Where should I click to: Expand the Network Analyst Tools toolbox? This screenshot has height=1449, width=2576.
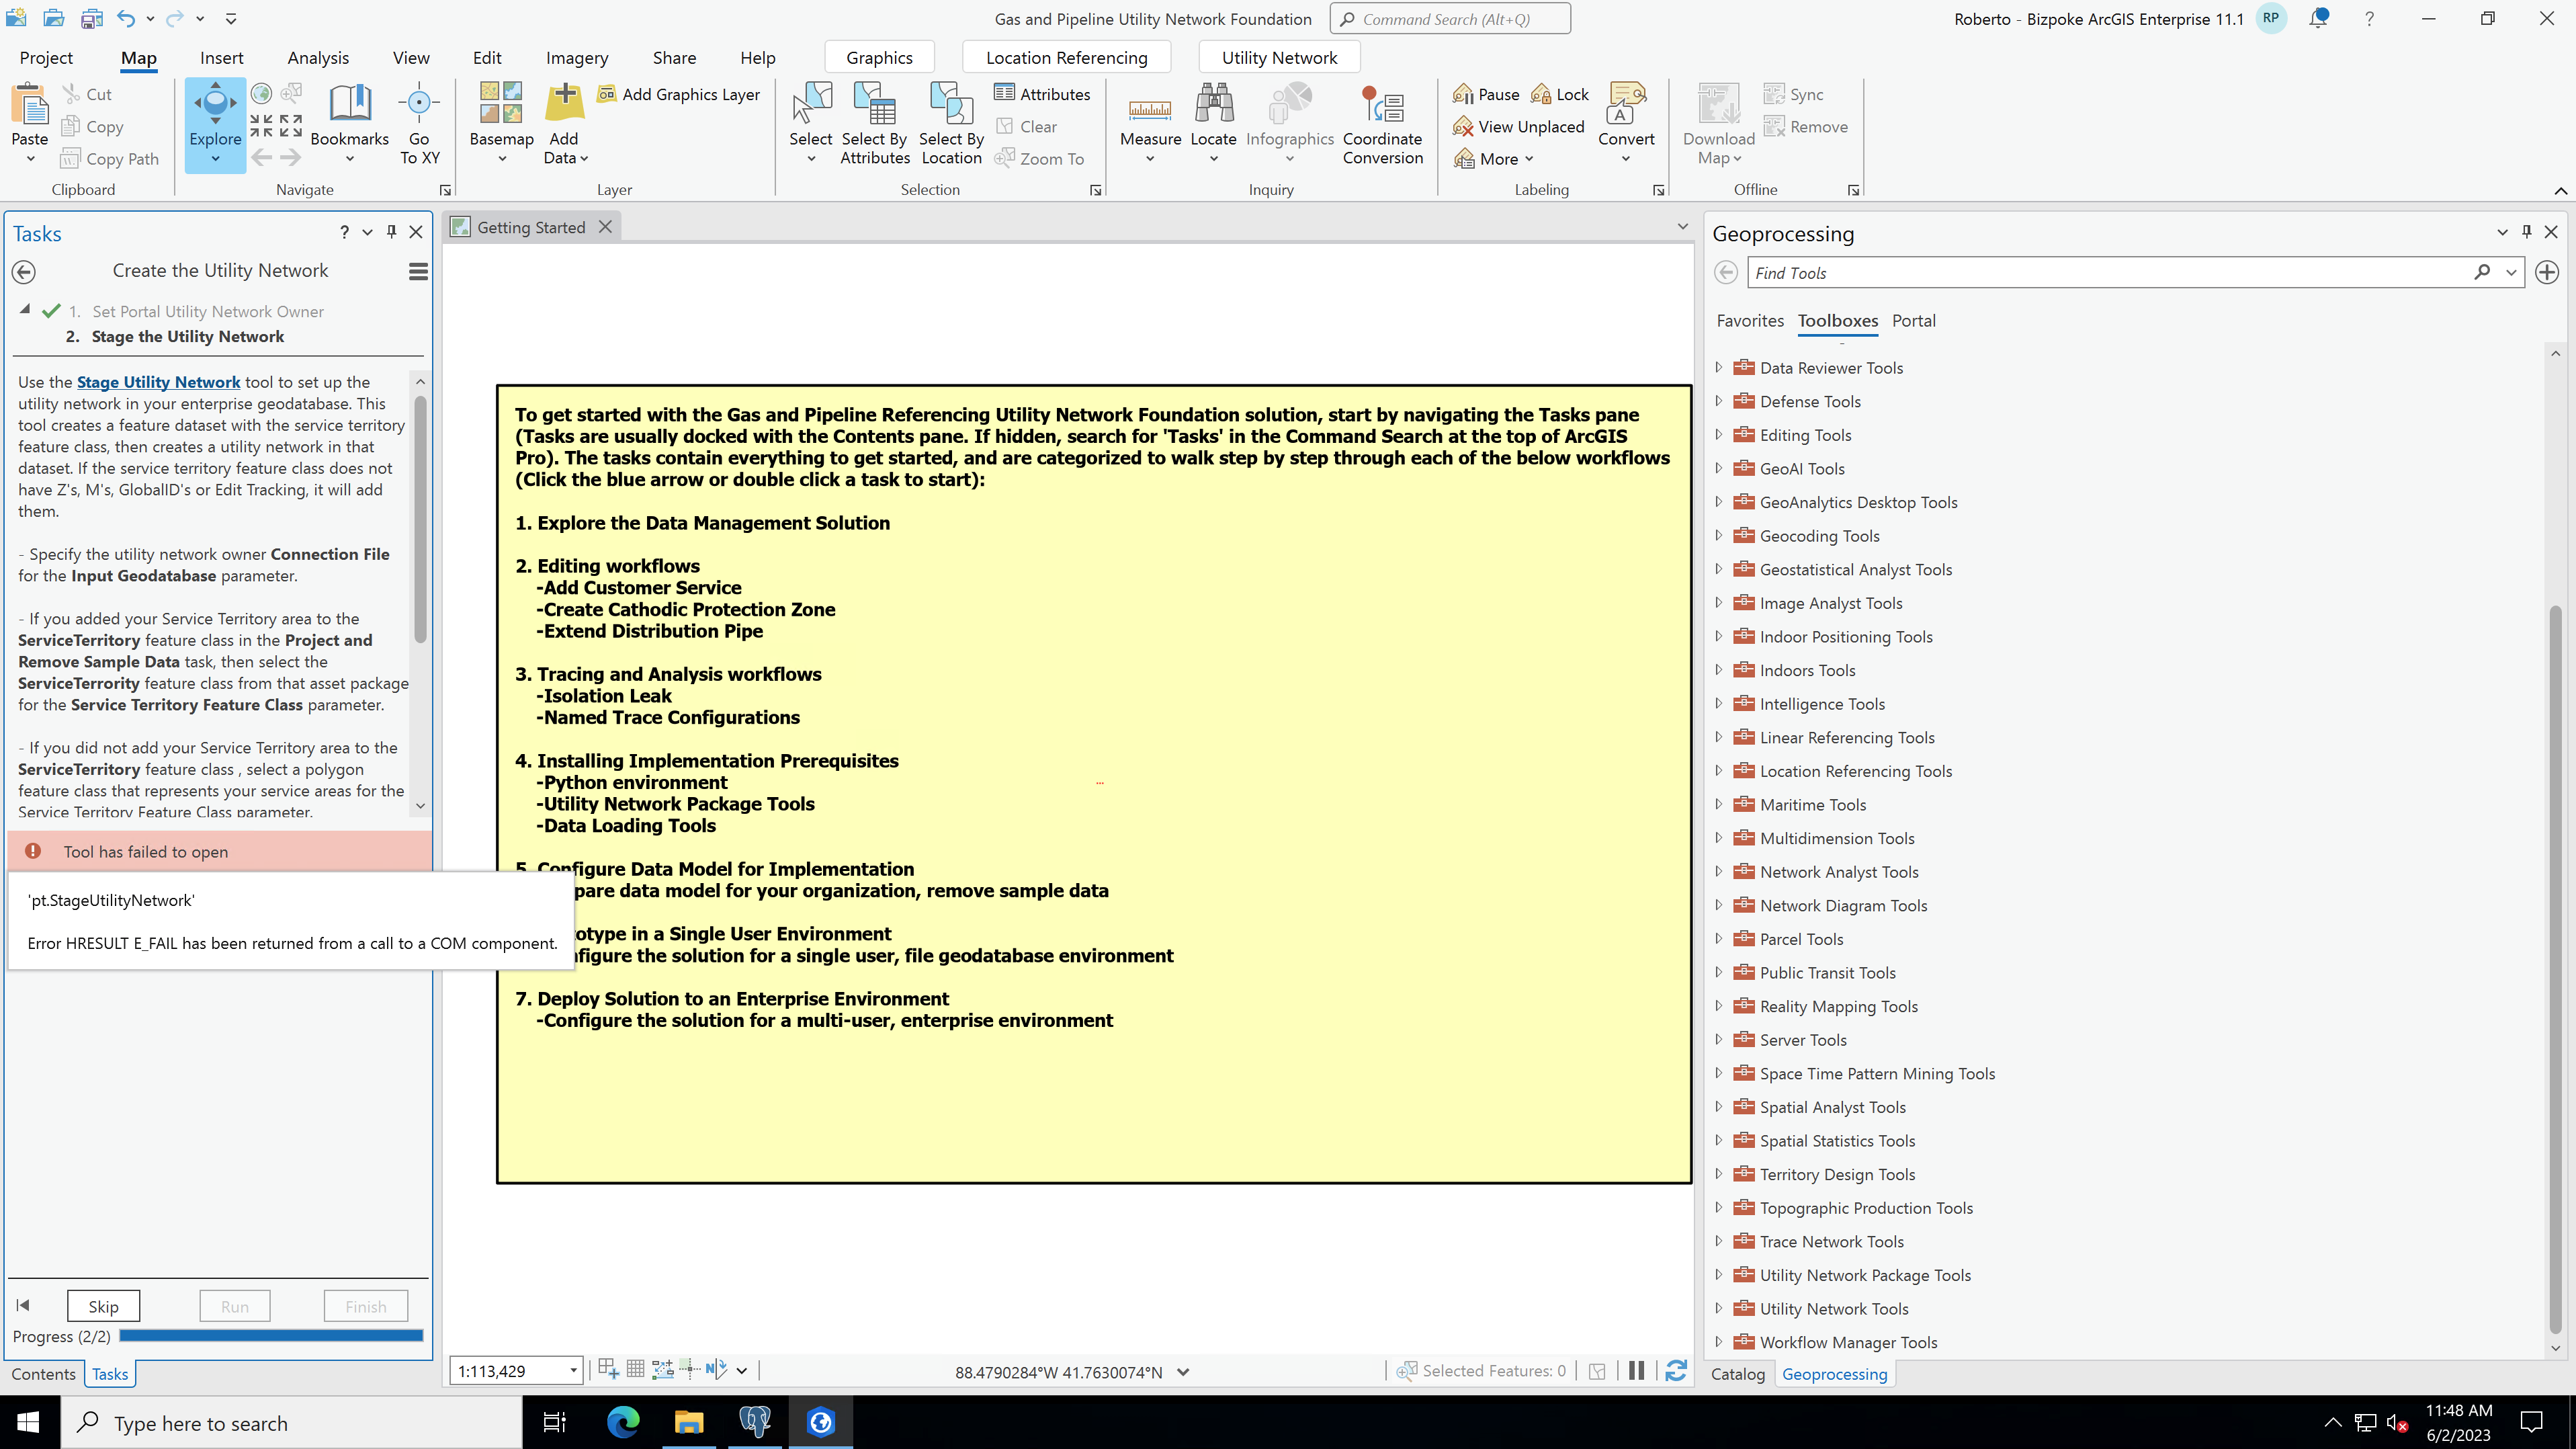(x=1719, y=871)
